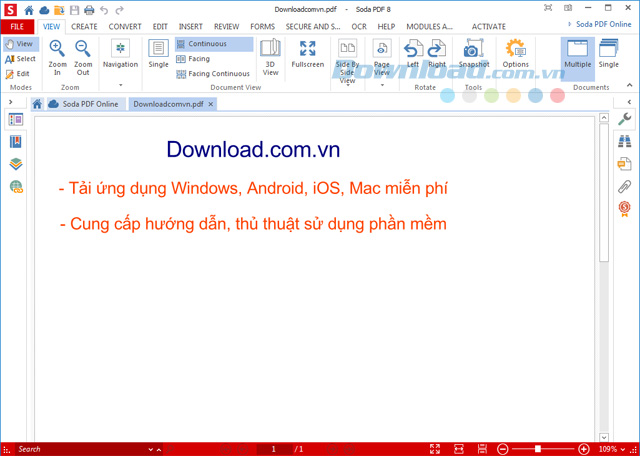This screenshot has height=456, width=640.
Task: Switch to EDIT ribbon tab
Action: (x=160, y=27)
